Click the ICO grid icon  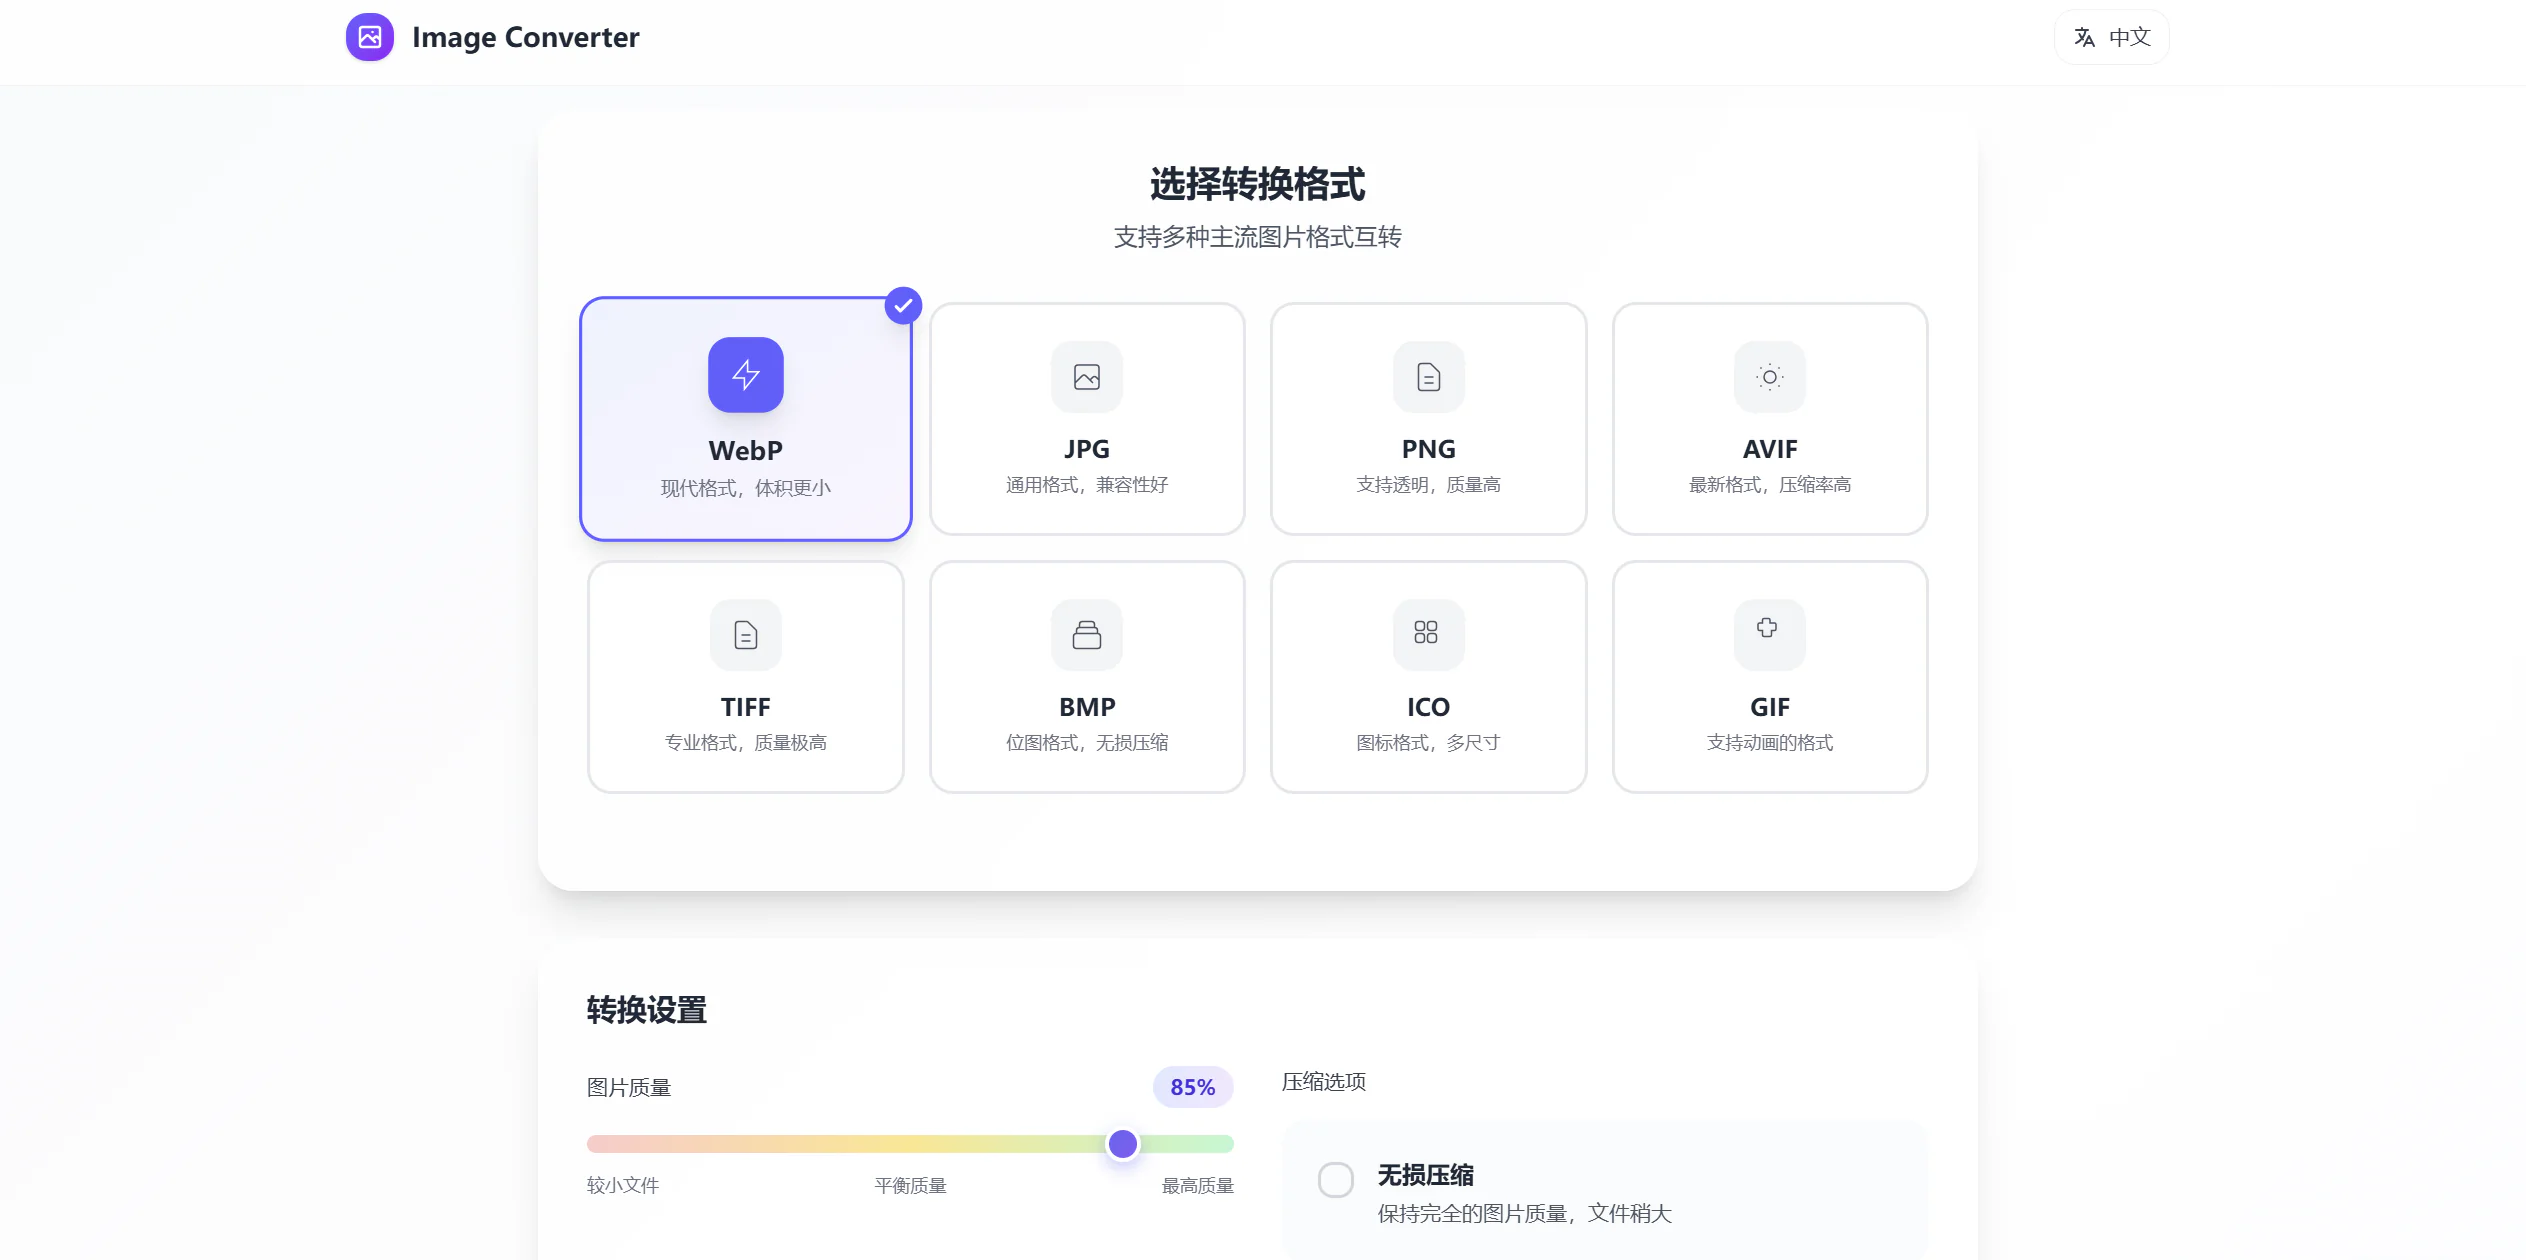pos(1426,633)
